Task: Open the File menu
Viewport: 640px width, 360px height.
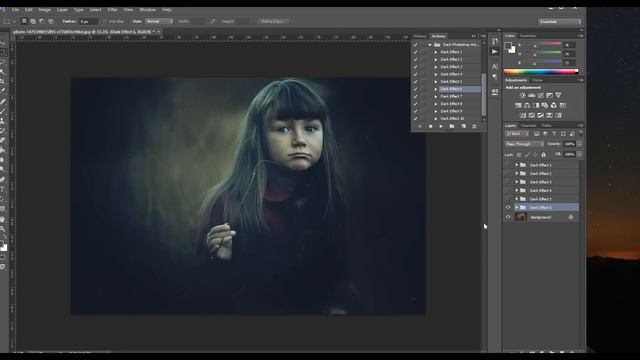Action: (15, 9)
